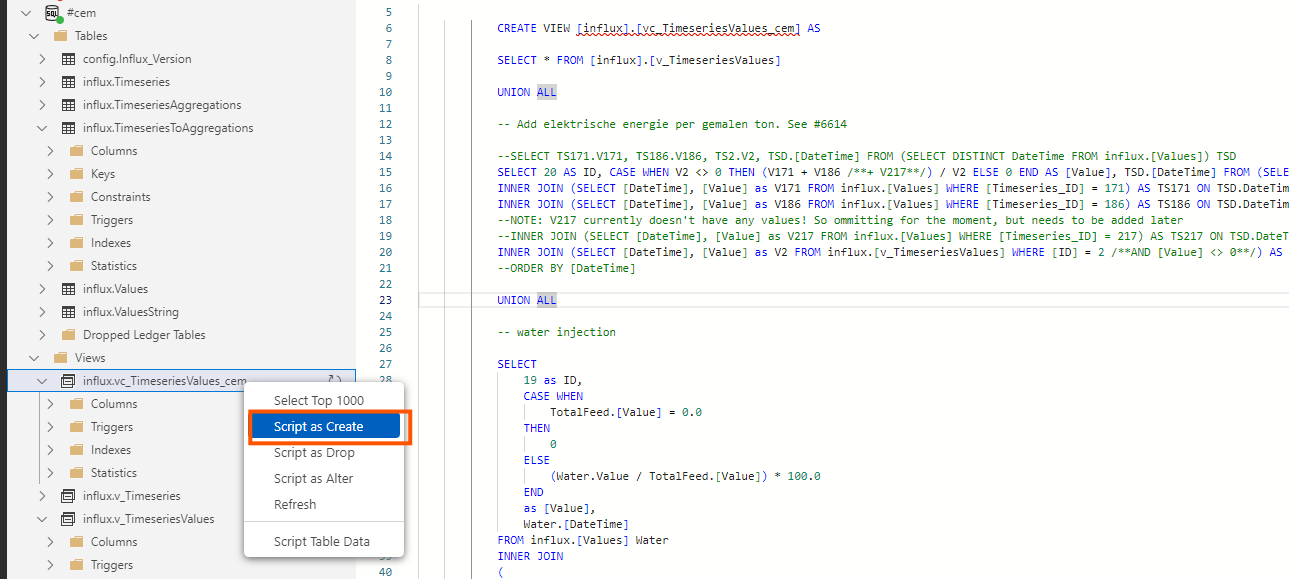Collapse the #cem database node
This screenshot has width=1289, height=579.
(26, 13)
